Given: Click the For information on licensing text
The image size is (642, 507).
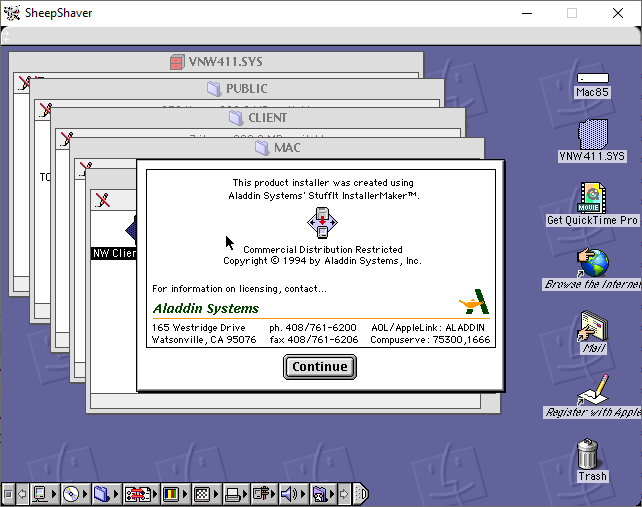Looking at the screenshot, I should (240, 289).
